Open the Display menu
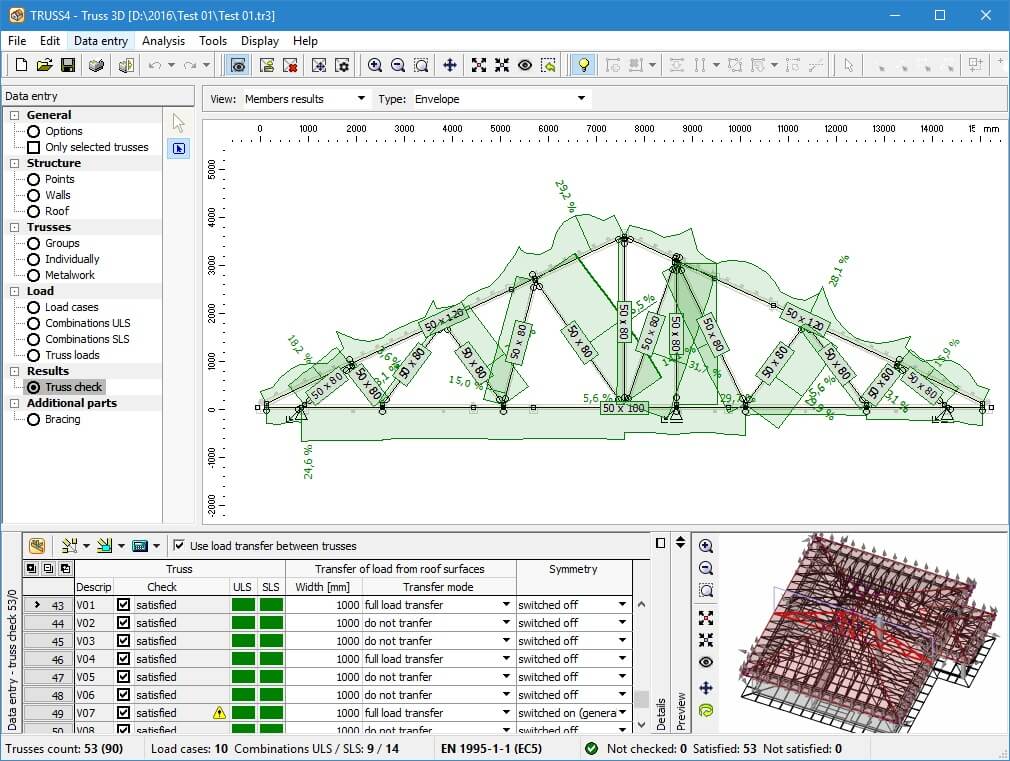The image size is (1010, 761). [260, 41]
